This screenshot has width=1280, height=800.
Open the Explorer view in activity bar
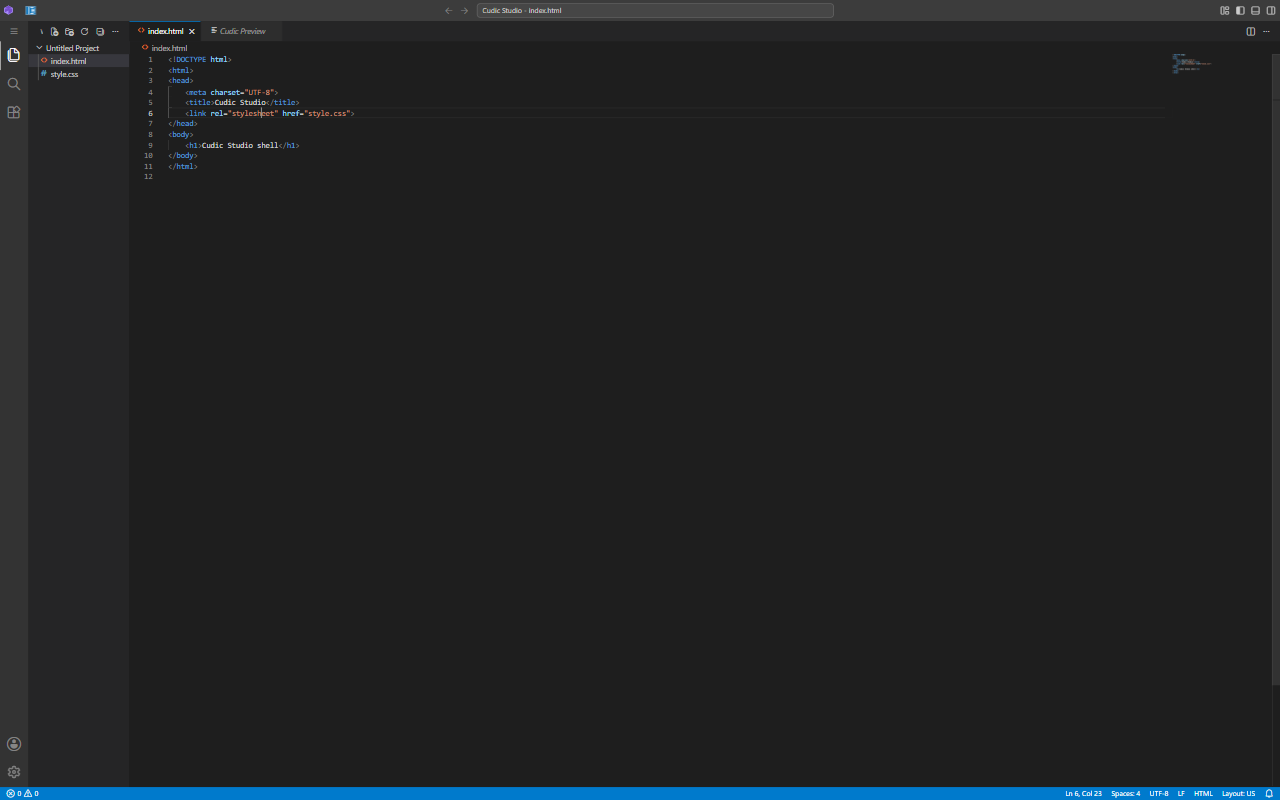point(14,55)
